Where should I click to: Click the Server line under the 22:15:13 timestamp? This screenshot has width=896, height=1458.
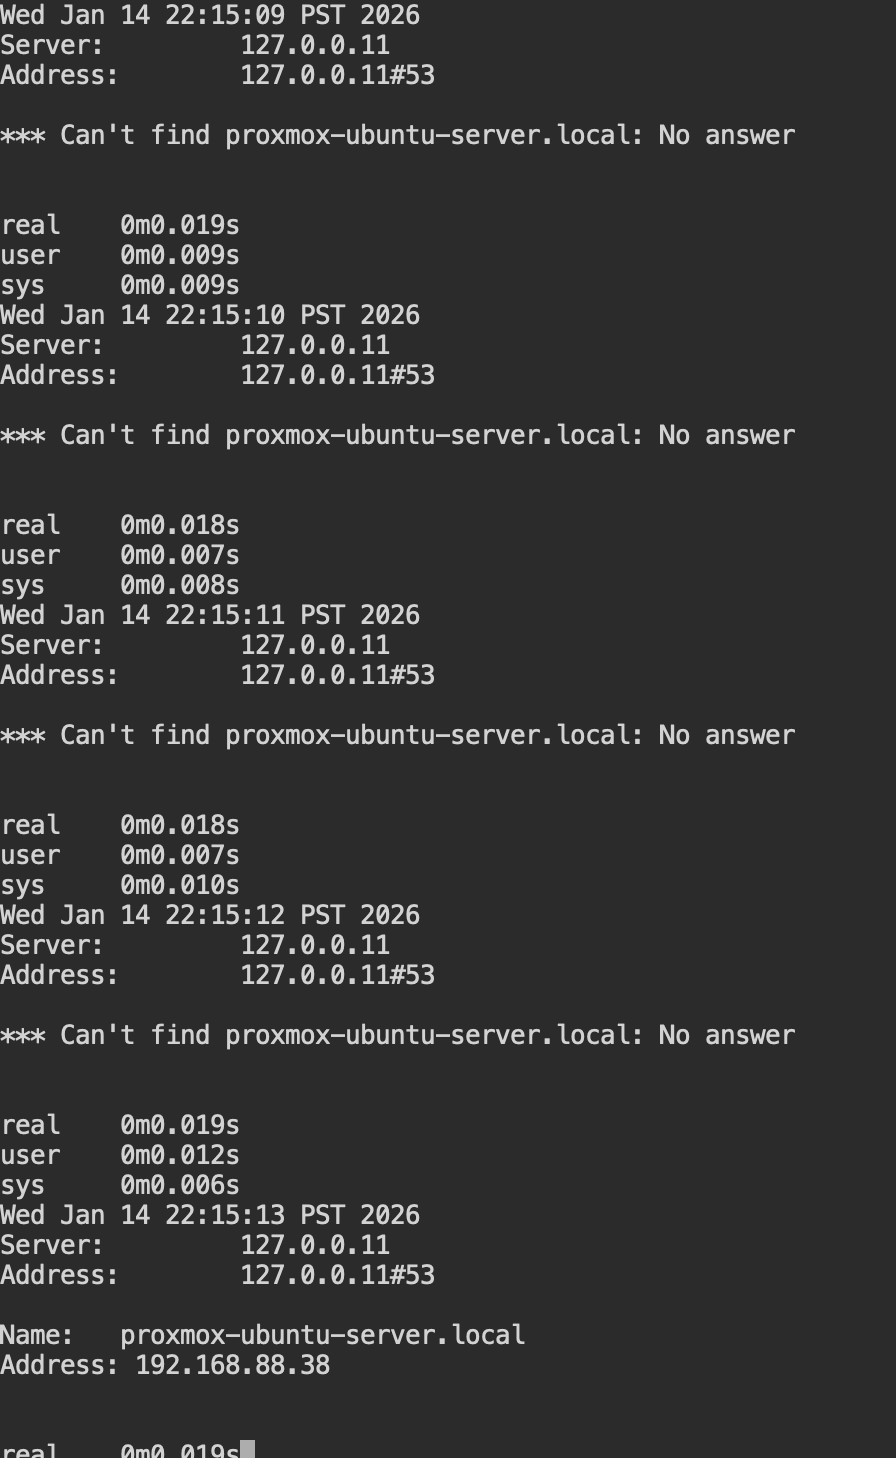(x=195, y=1245)
